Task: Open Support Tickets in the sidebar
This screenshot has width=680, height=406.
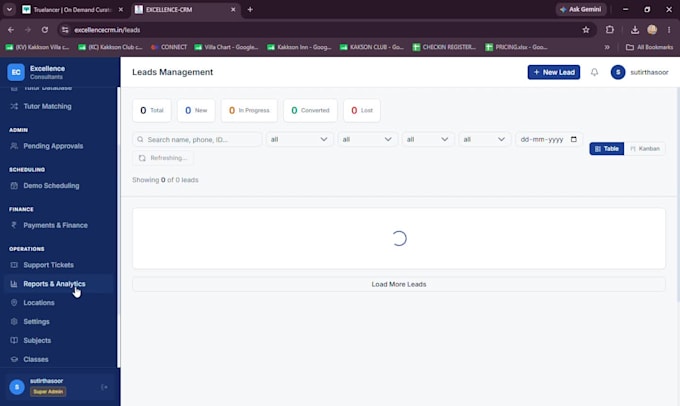Action: pos(59,265)
